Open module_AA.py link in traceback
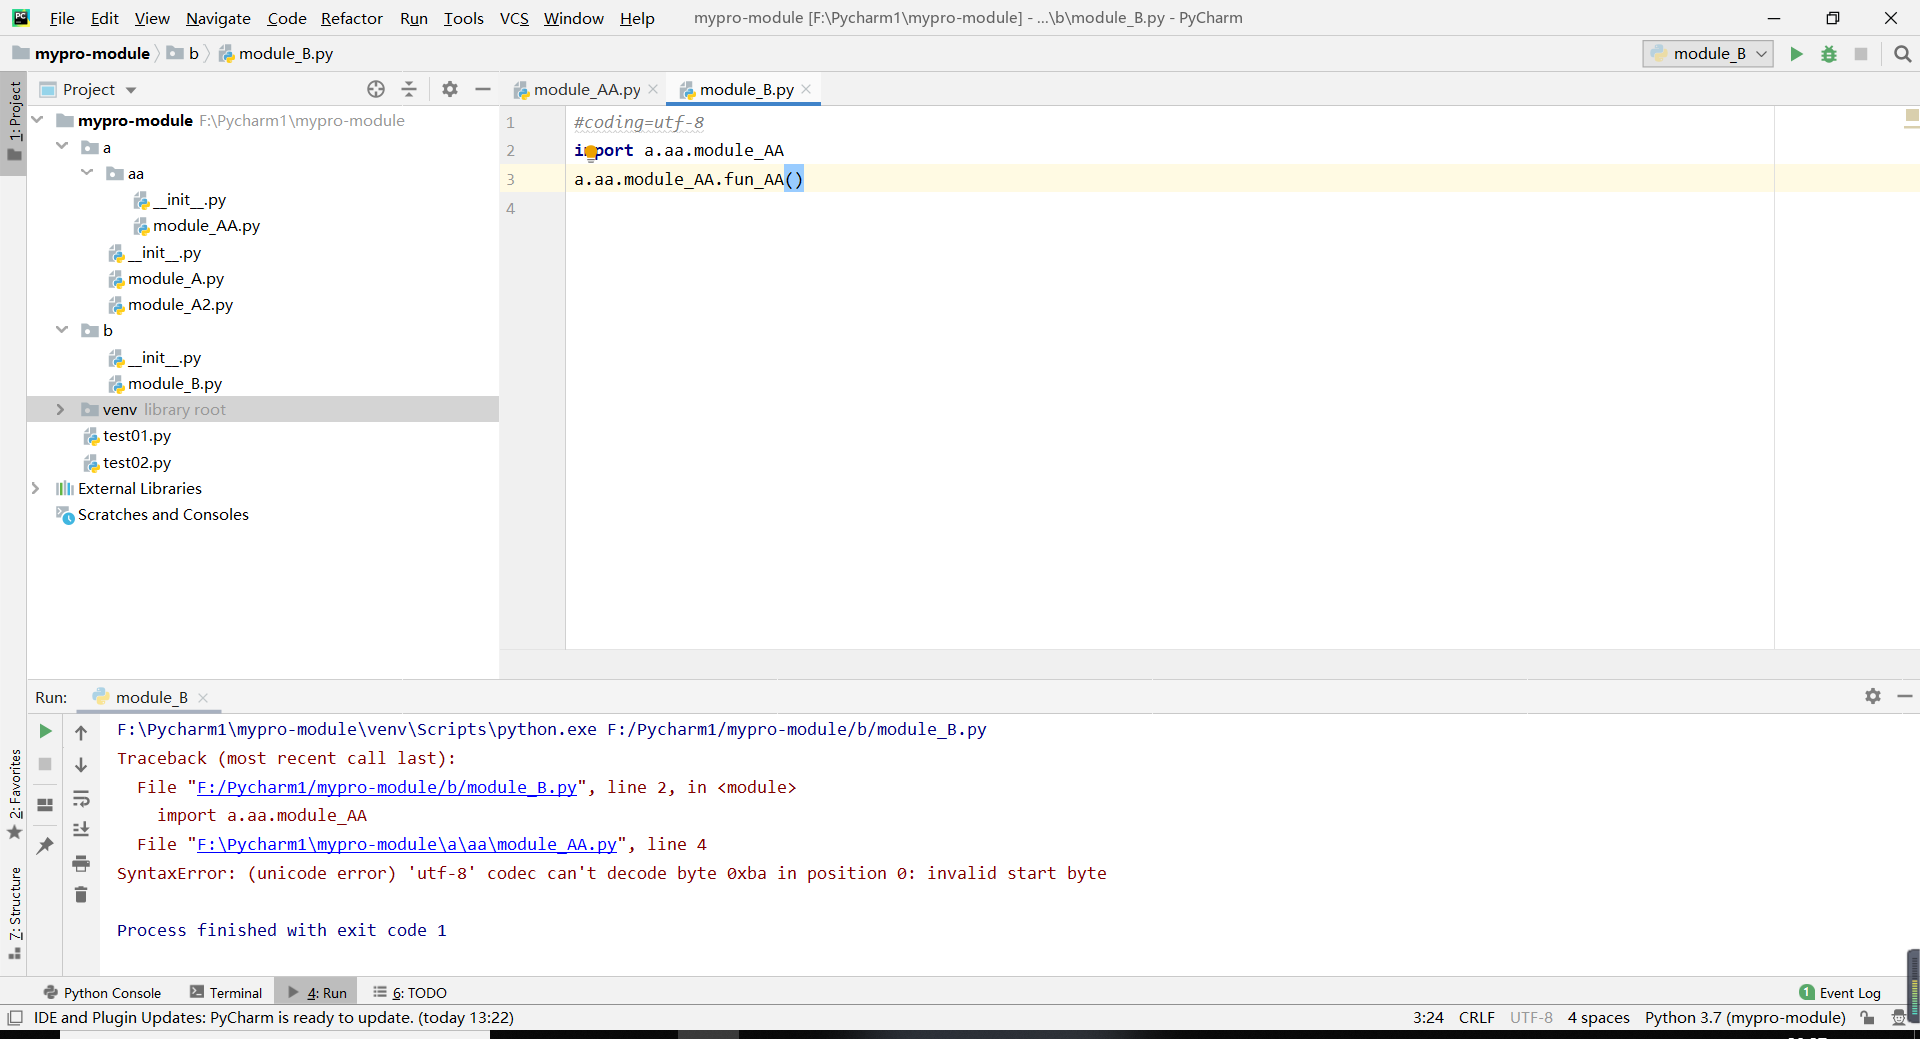 pyautogui.click(x=407, y=844)
